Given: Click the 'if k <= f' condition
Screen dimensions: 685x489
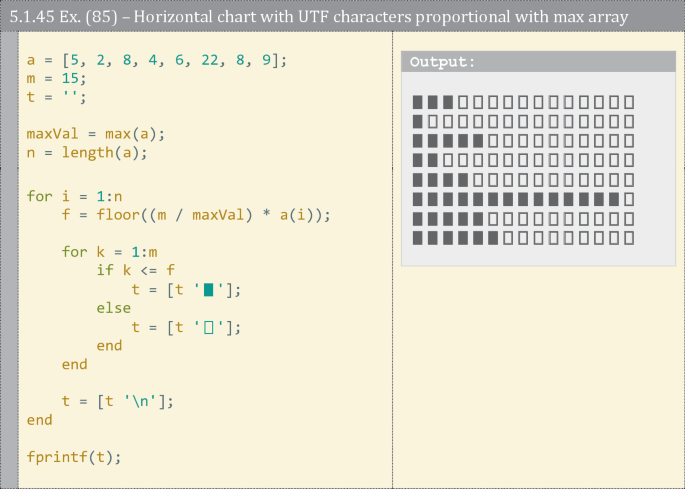Looking at the screenshot, I should coord(135,270).
